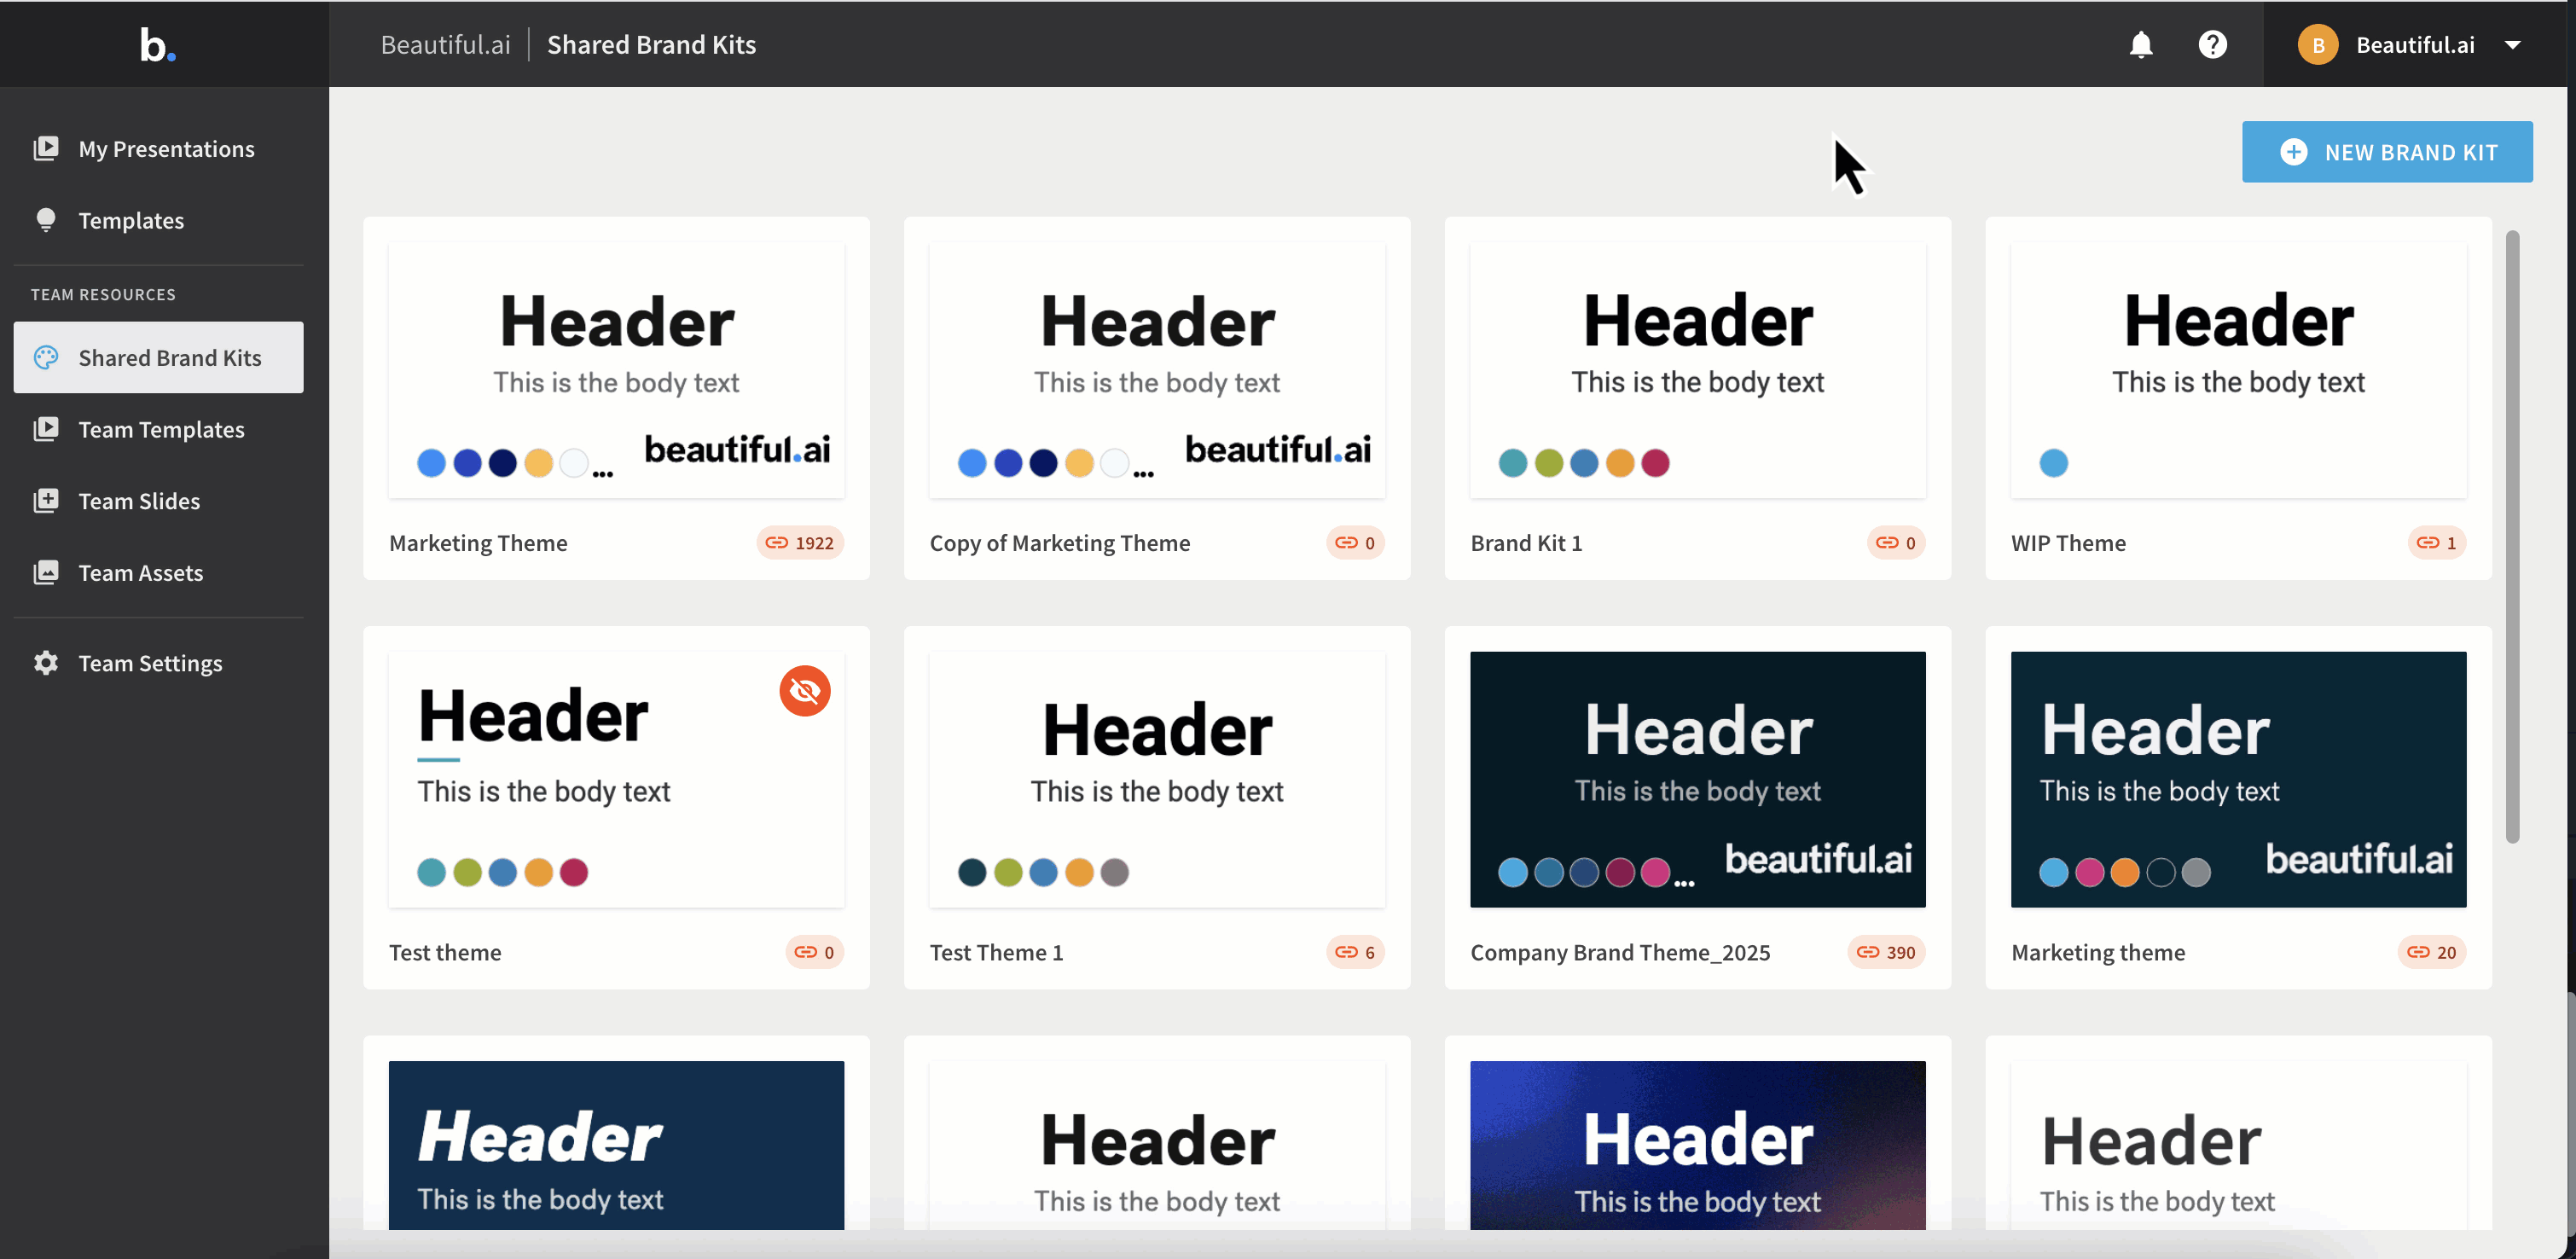Screen dimensions: 2576x1259
Task: Click the crimson swatch in Brand Kit 1
Action: (x=1655, y=463)
